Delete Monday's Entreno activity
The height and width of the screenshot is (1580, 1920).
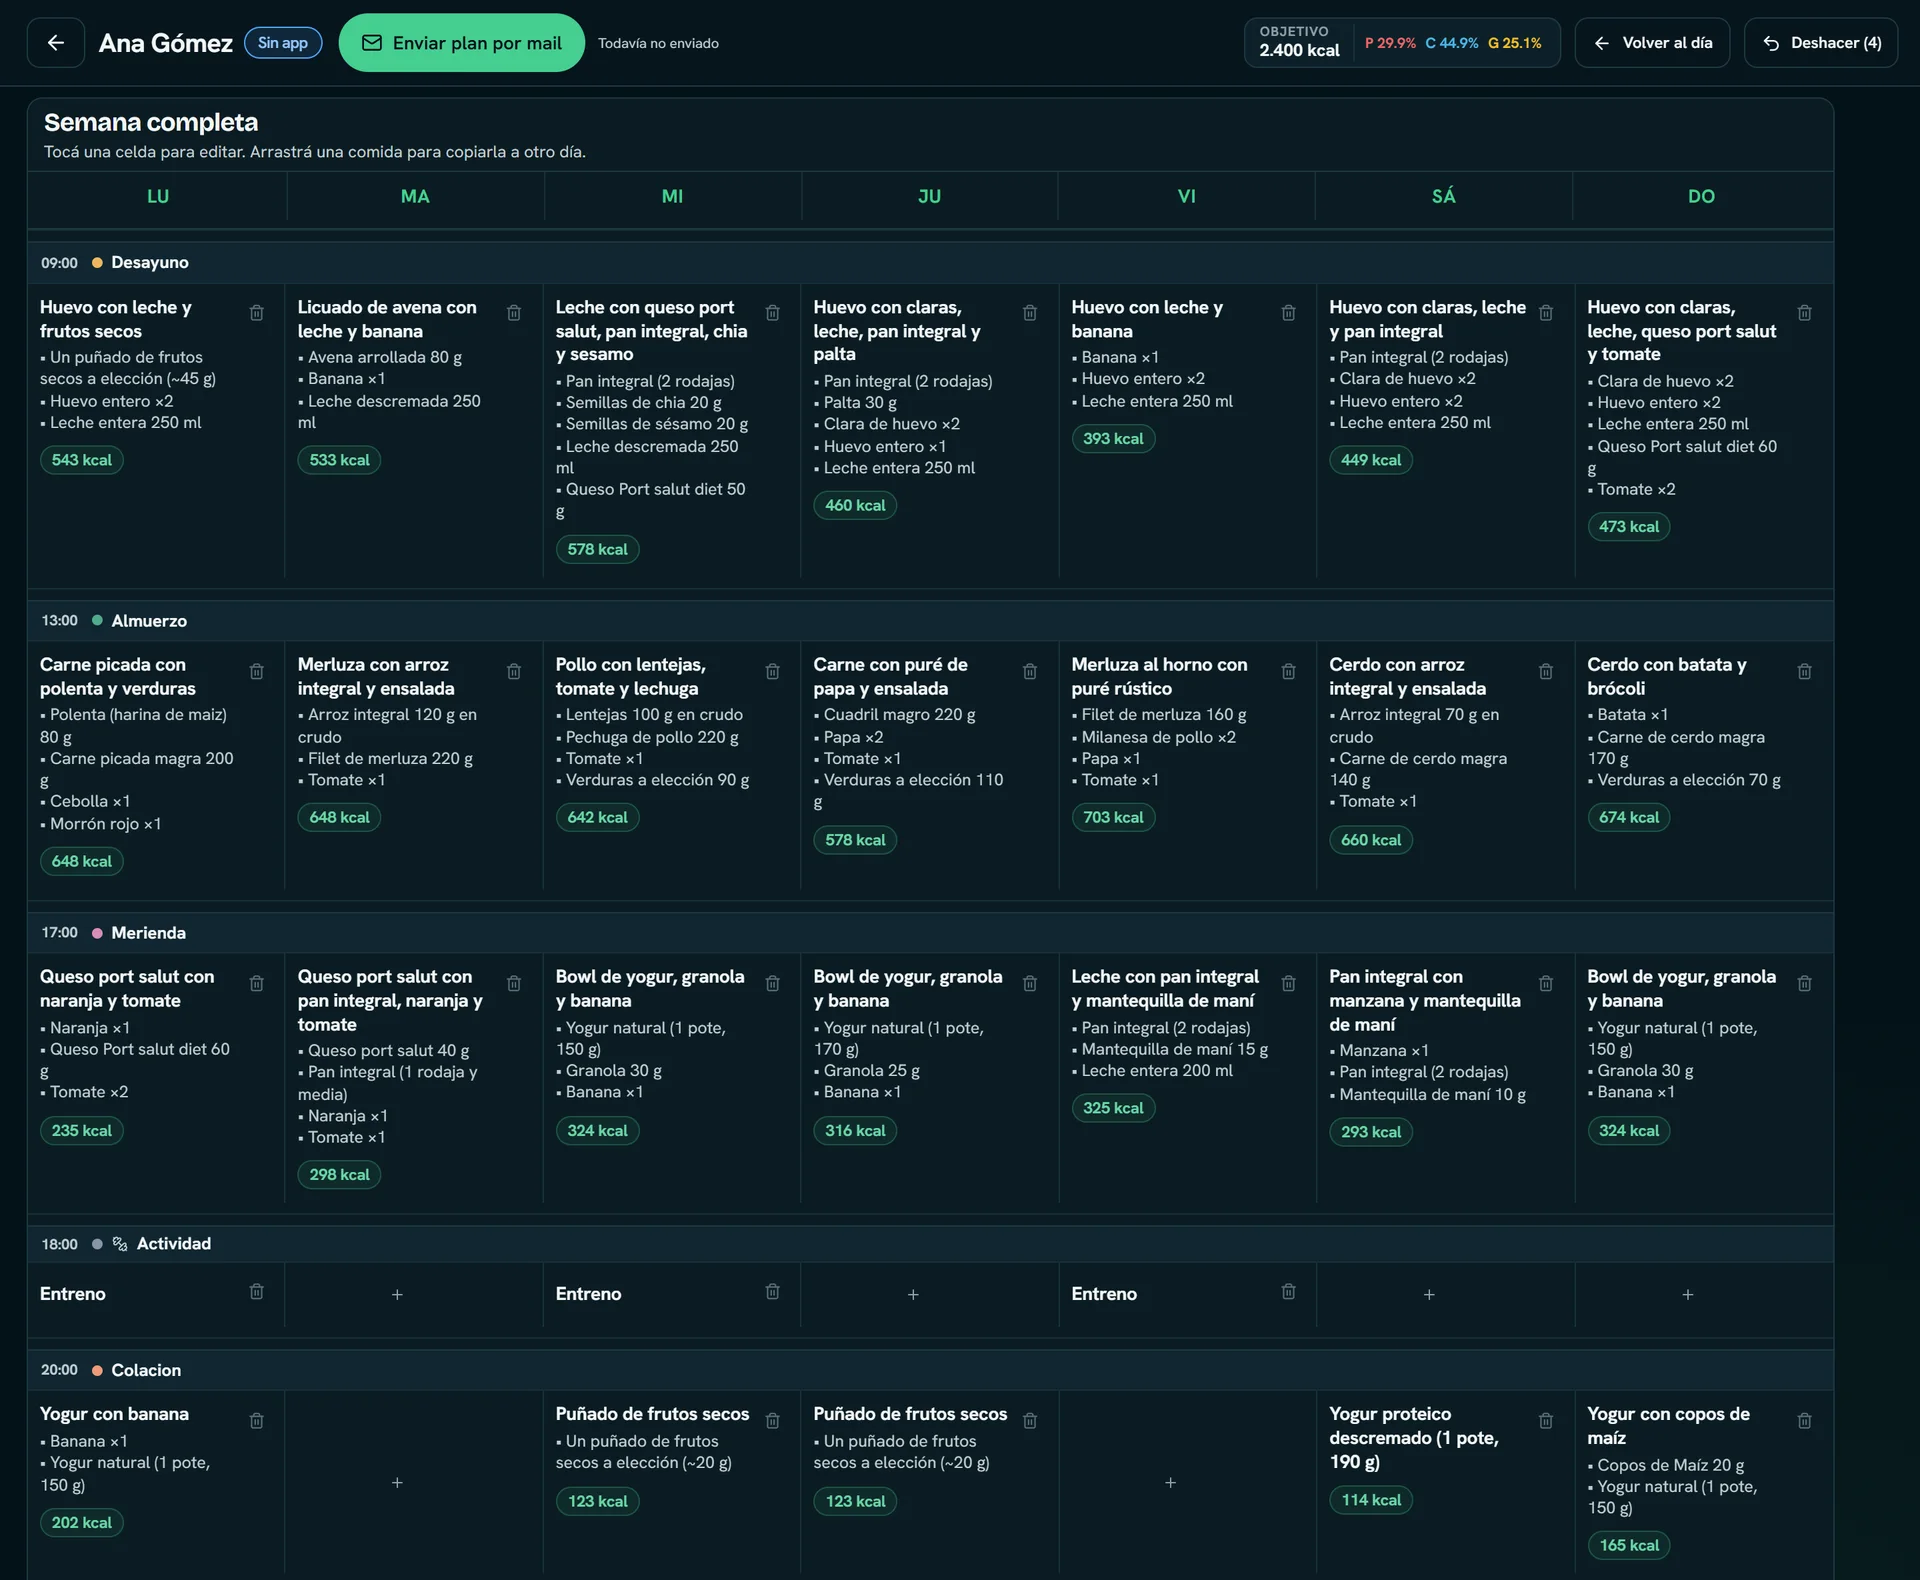pyautogui.click(x=256, y=1291)
